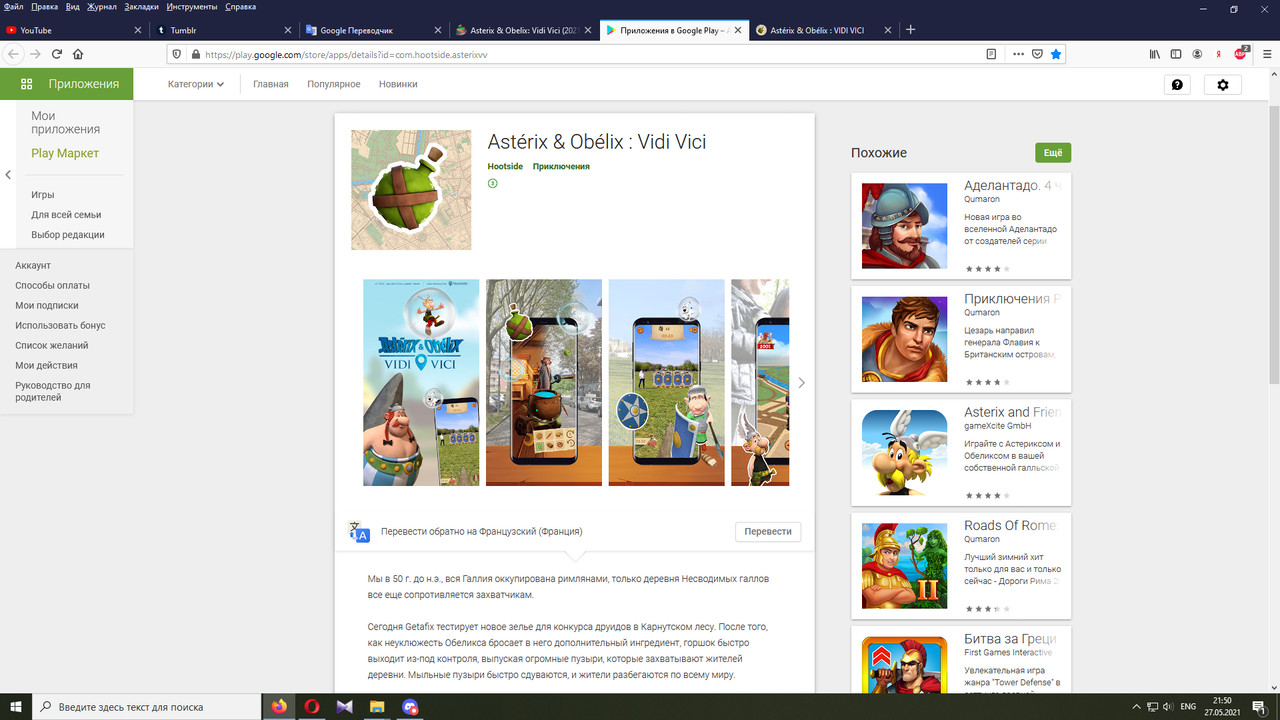Click the ENG language indicator

1188,707
